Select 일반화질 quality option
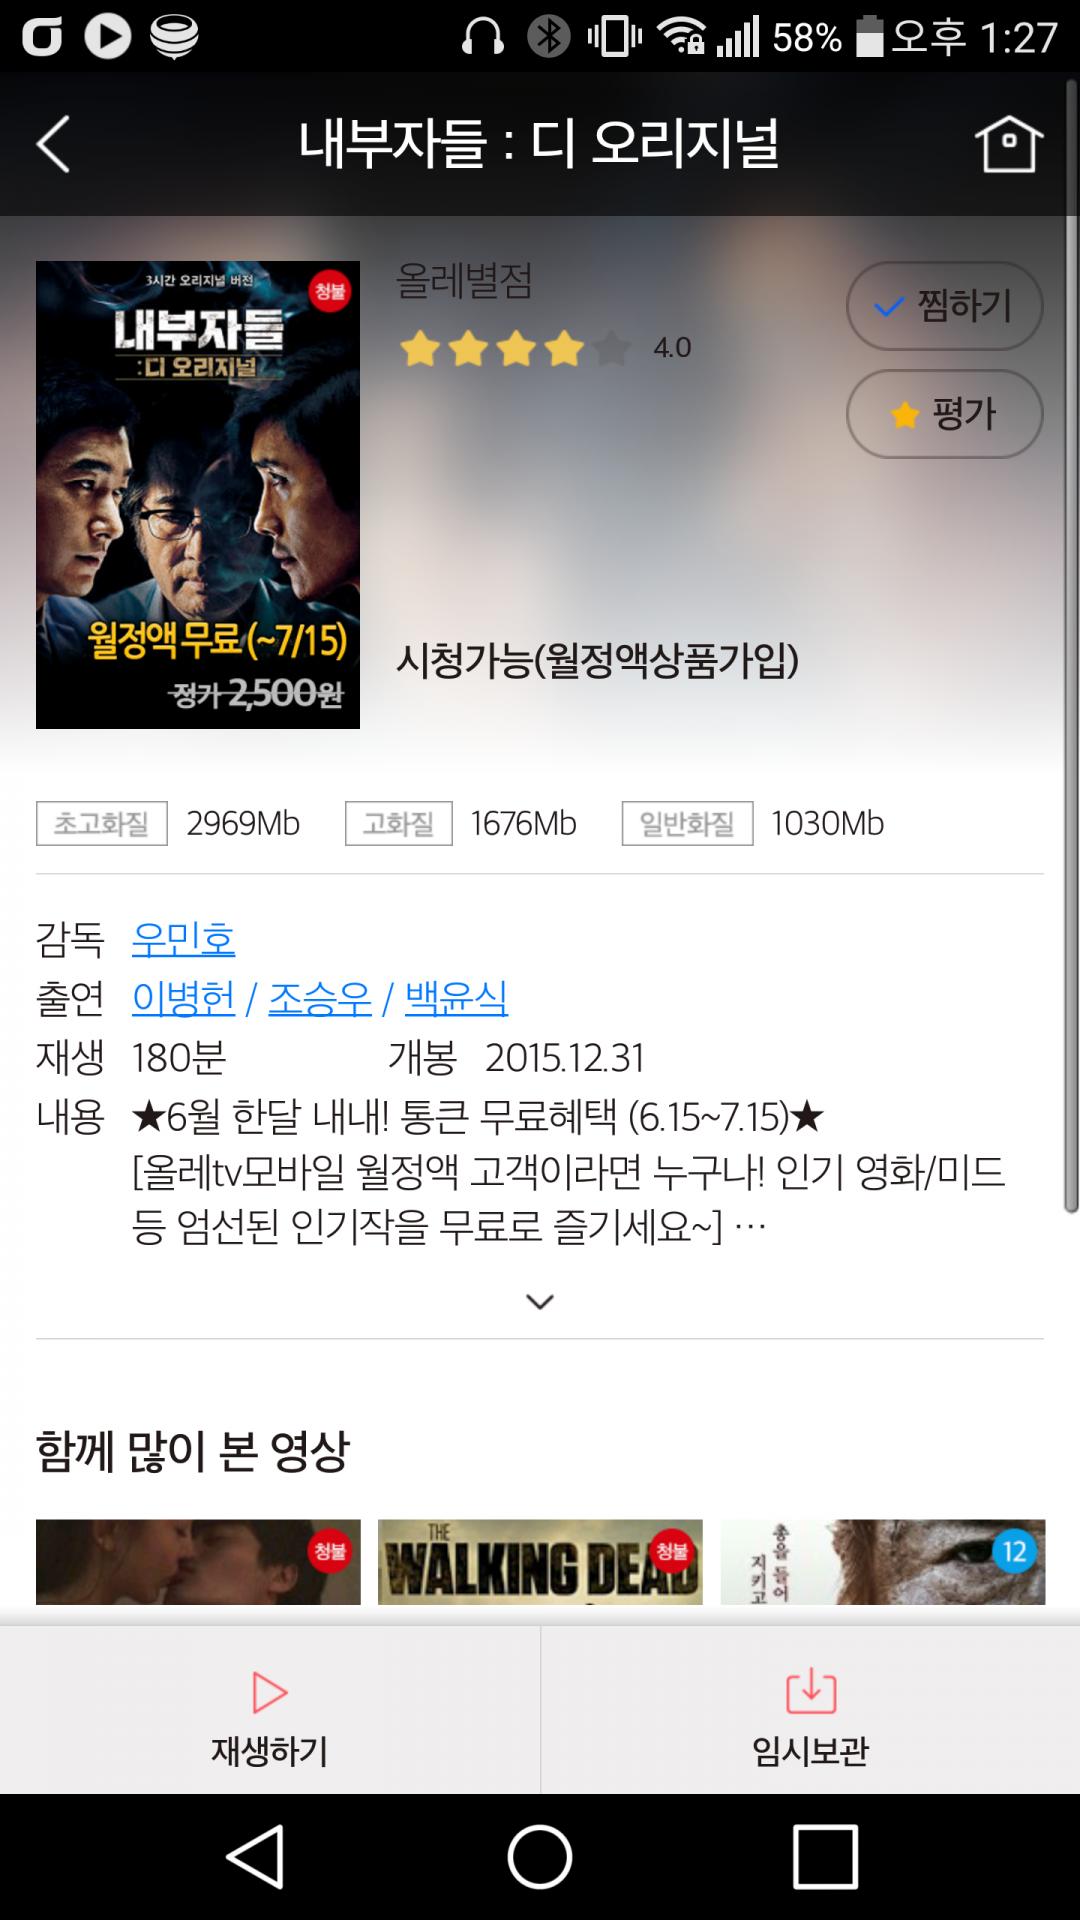1080x1920 pixels. click(x=687, y=823)
